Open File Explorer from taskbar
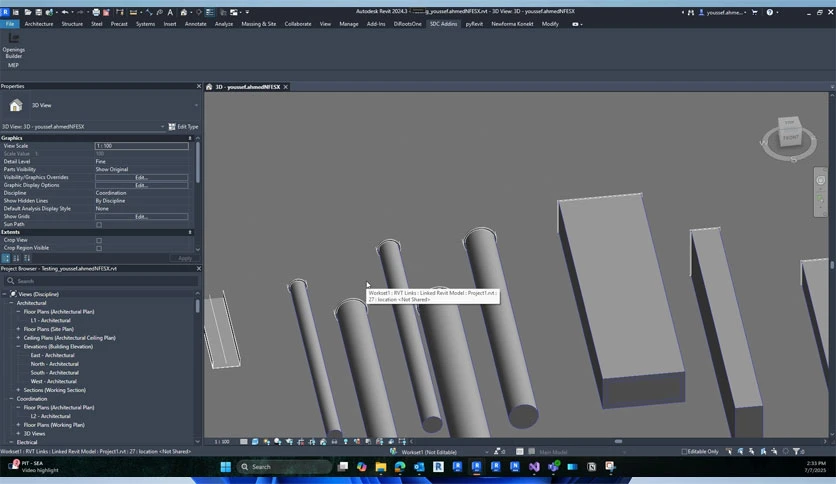Screen dimensions: 836x484 pos(381,467)
